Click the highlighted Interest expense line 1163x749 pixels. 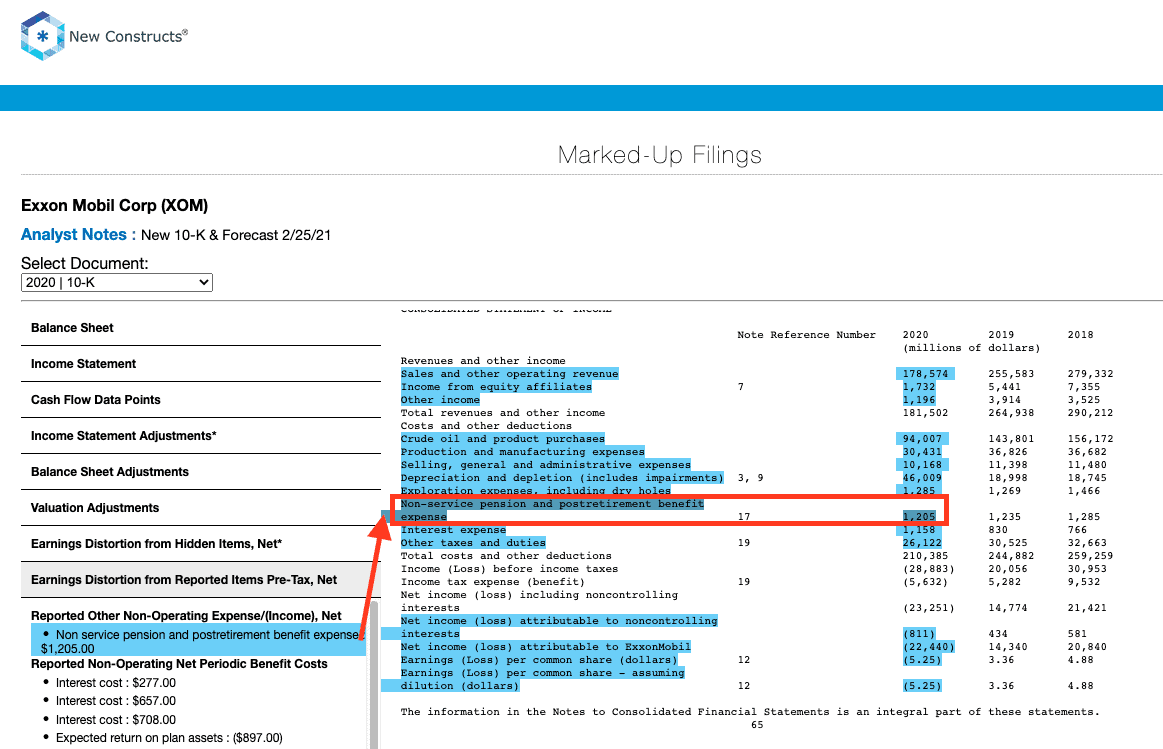[x=453, y=529]
